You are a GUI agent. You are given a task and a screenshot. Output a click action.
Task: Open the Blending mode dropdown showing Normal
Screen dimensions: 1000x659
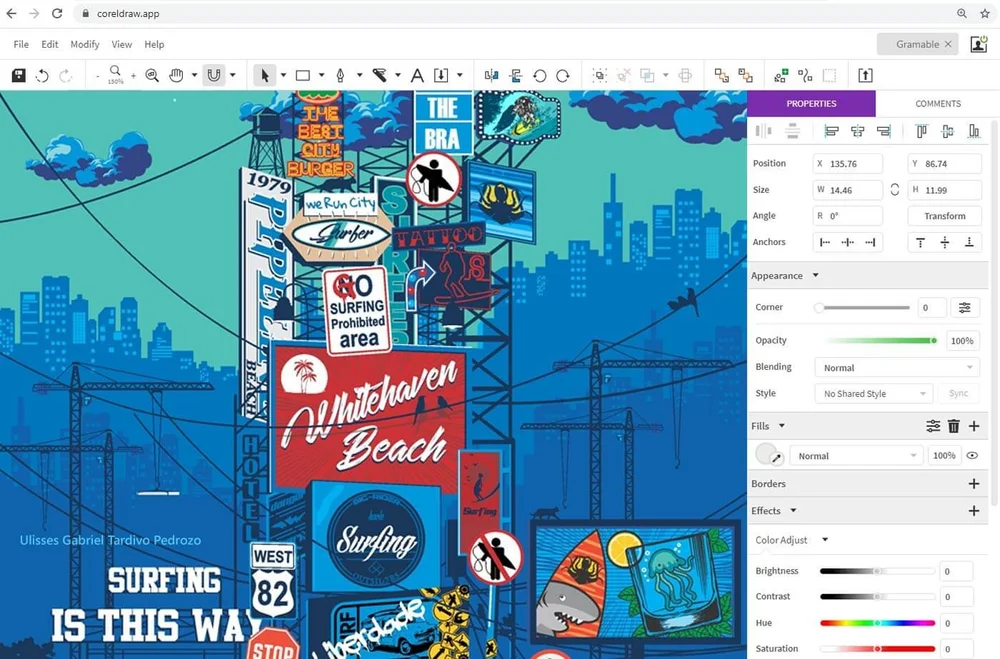895,367
